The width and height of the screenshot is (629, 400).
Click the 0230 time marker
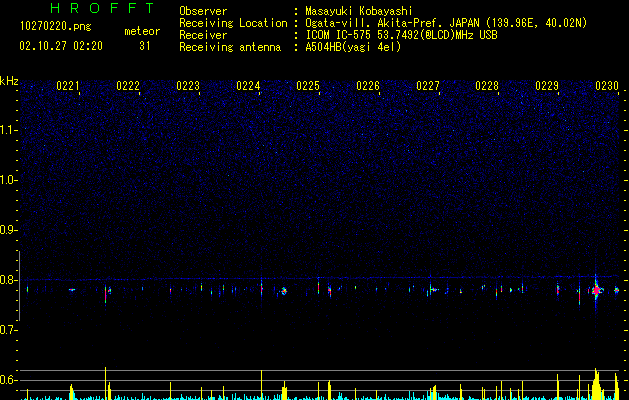coord(607,86)
